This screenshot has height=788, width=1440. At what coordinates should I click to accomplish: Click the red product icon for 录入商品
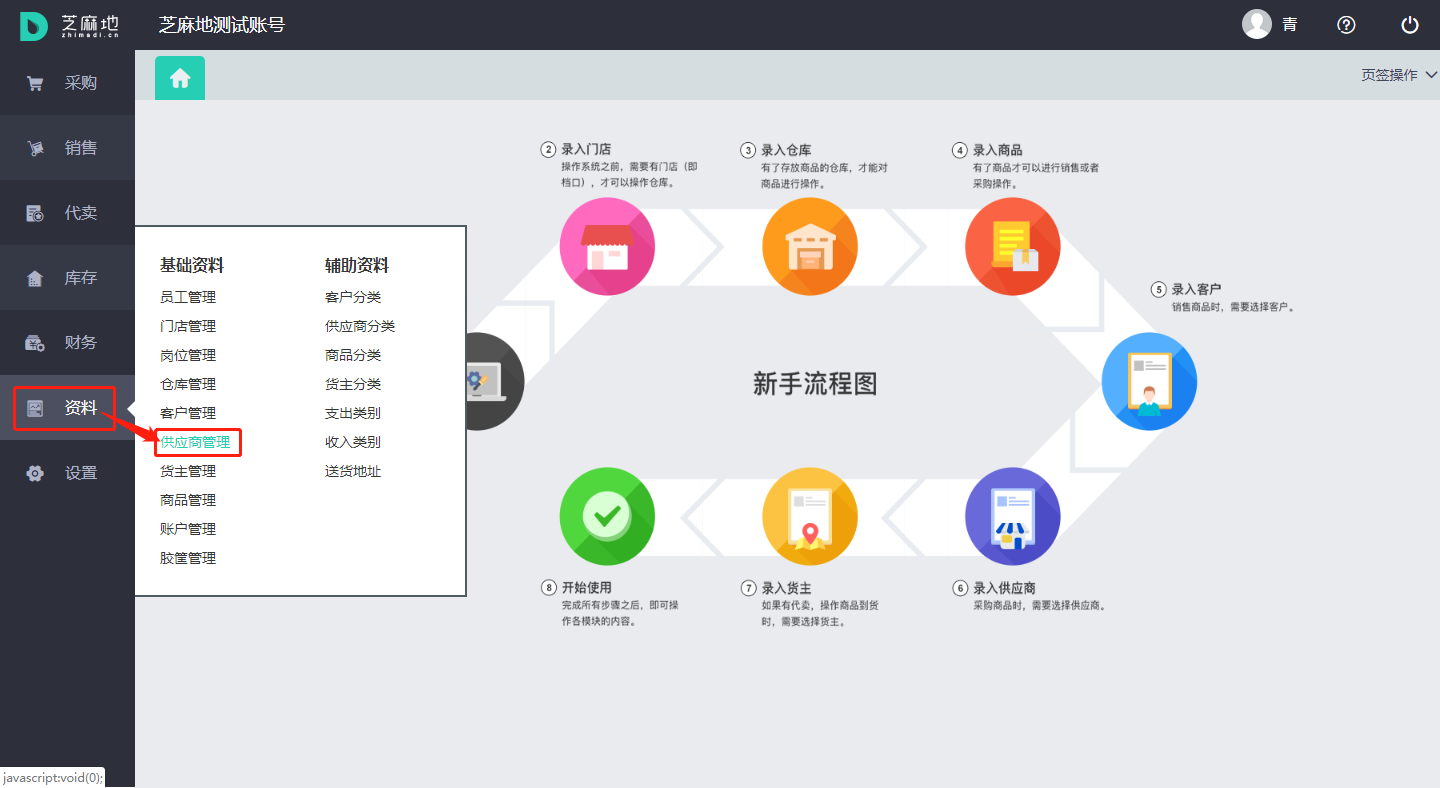pos(1012,246)
